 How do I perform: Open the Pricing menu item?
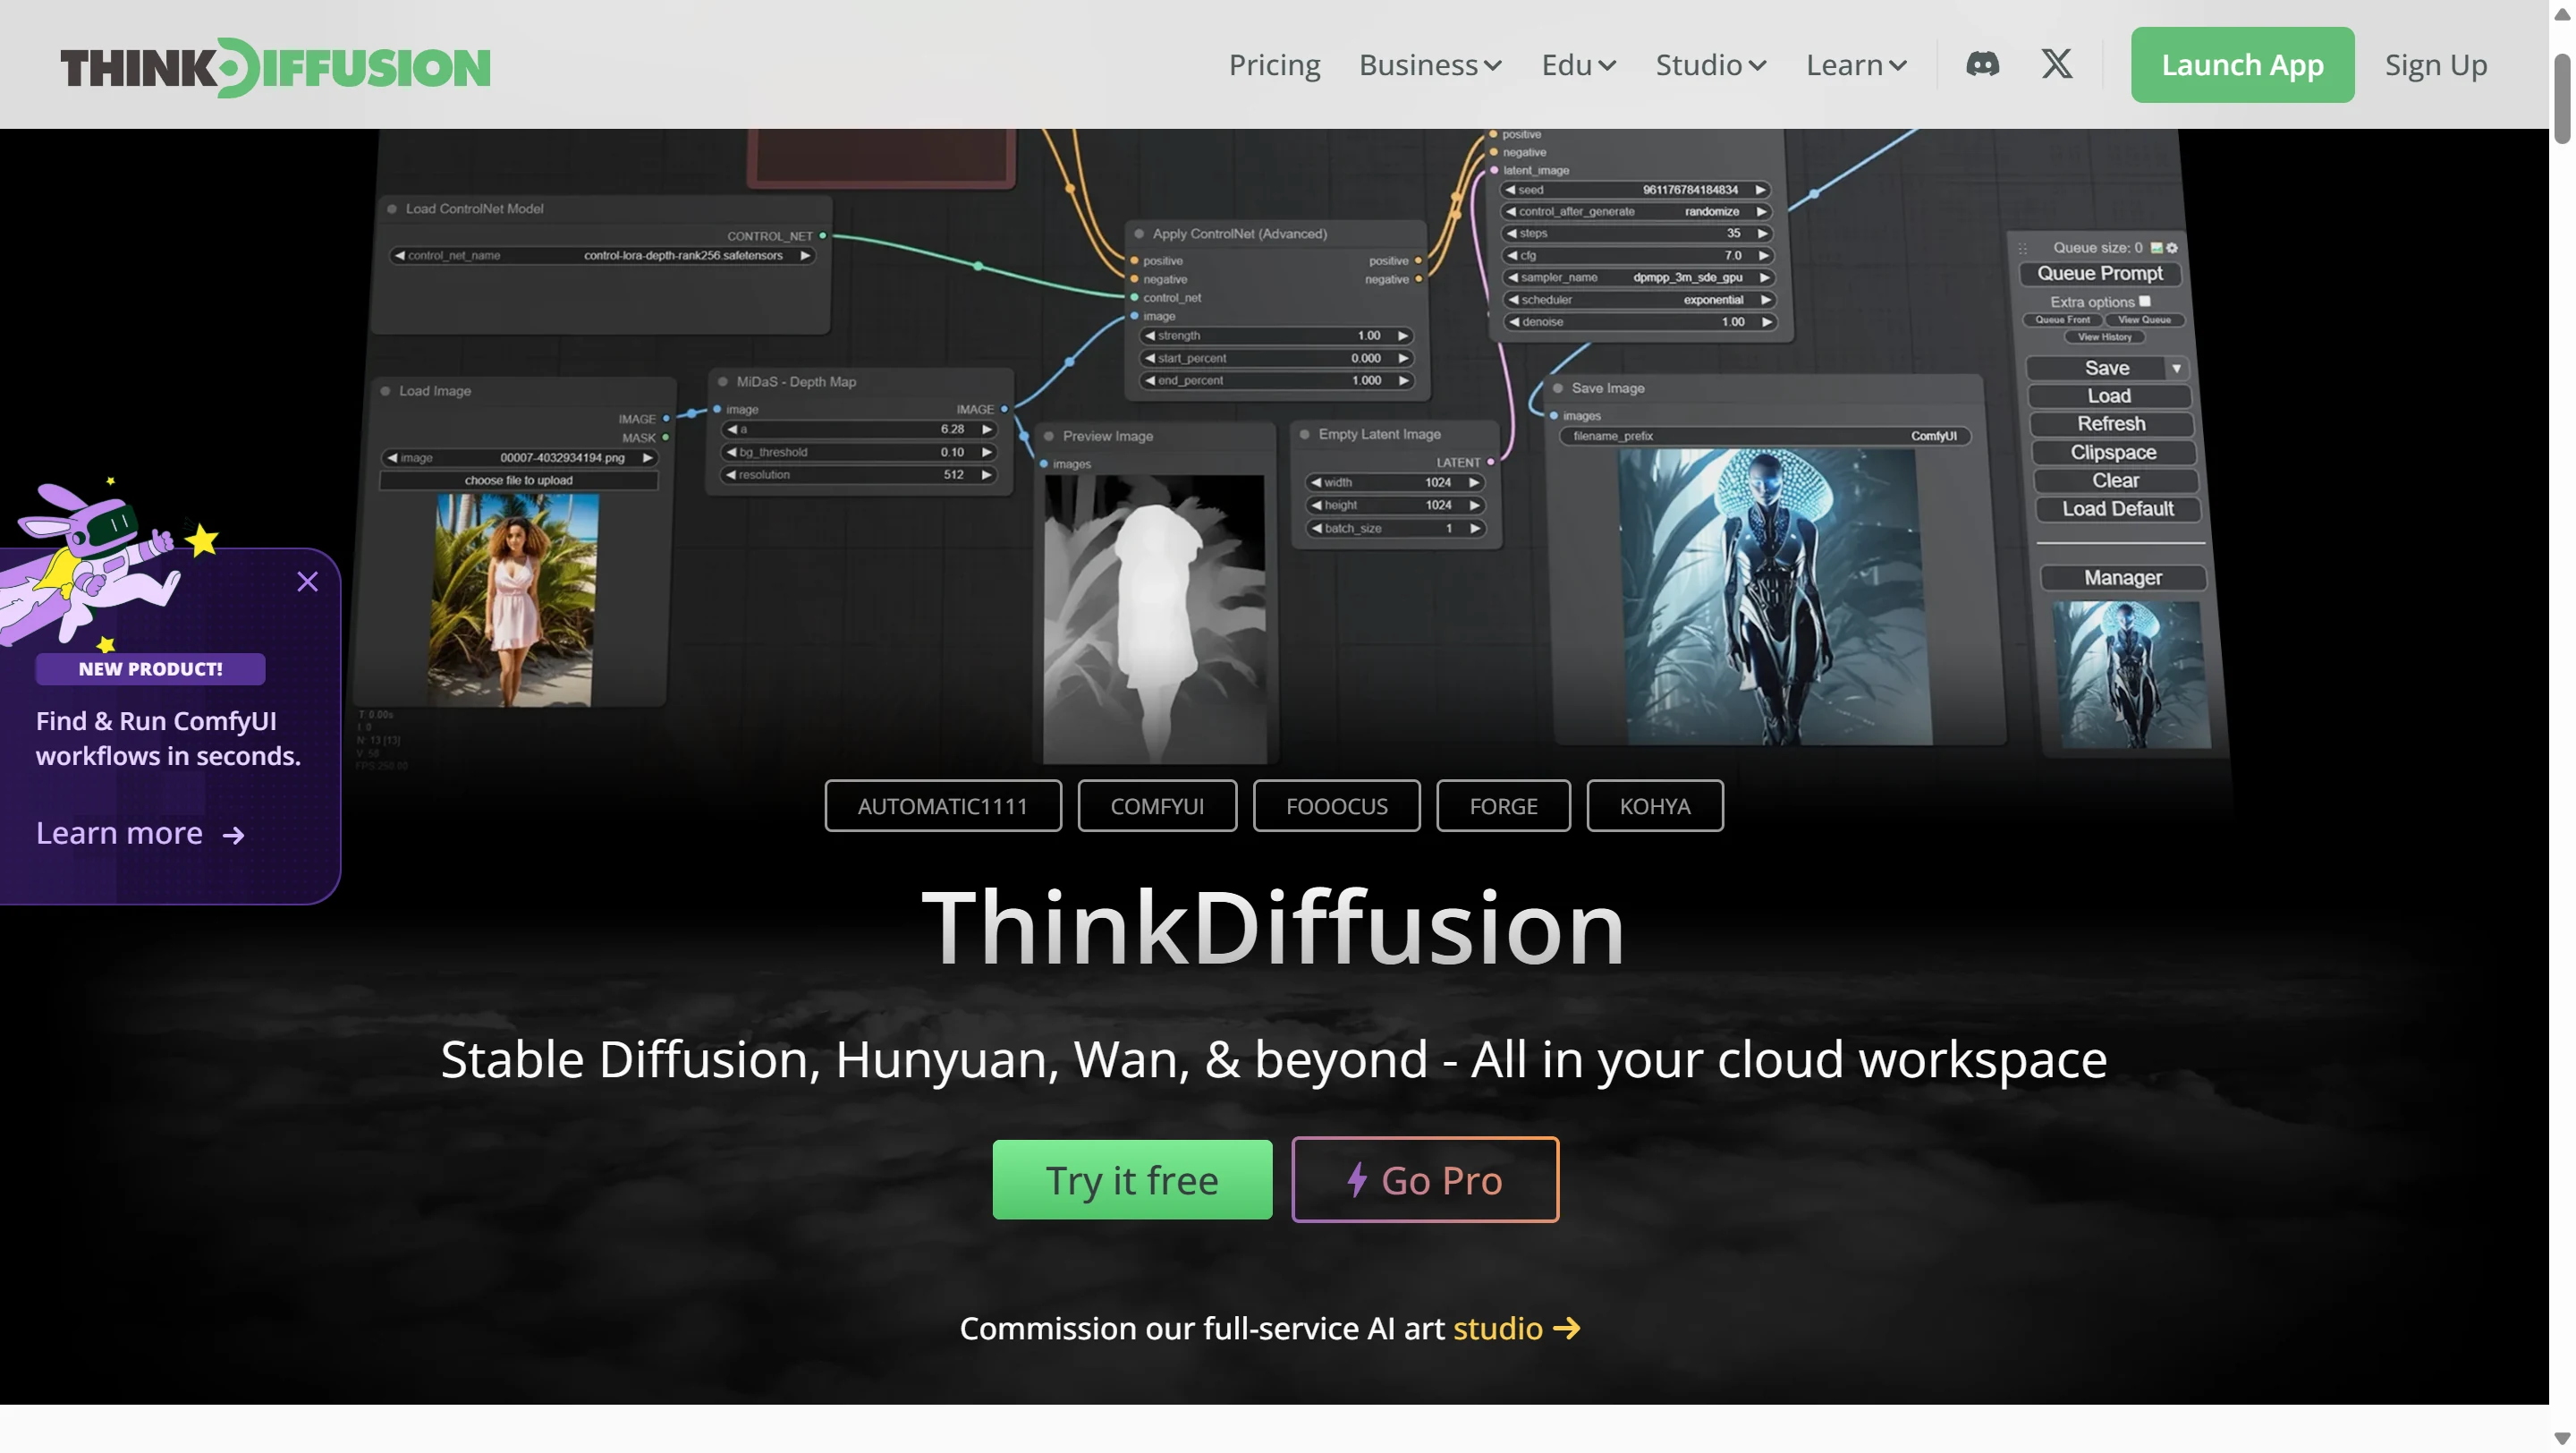pyautogui.click(x=1274, y=64)
